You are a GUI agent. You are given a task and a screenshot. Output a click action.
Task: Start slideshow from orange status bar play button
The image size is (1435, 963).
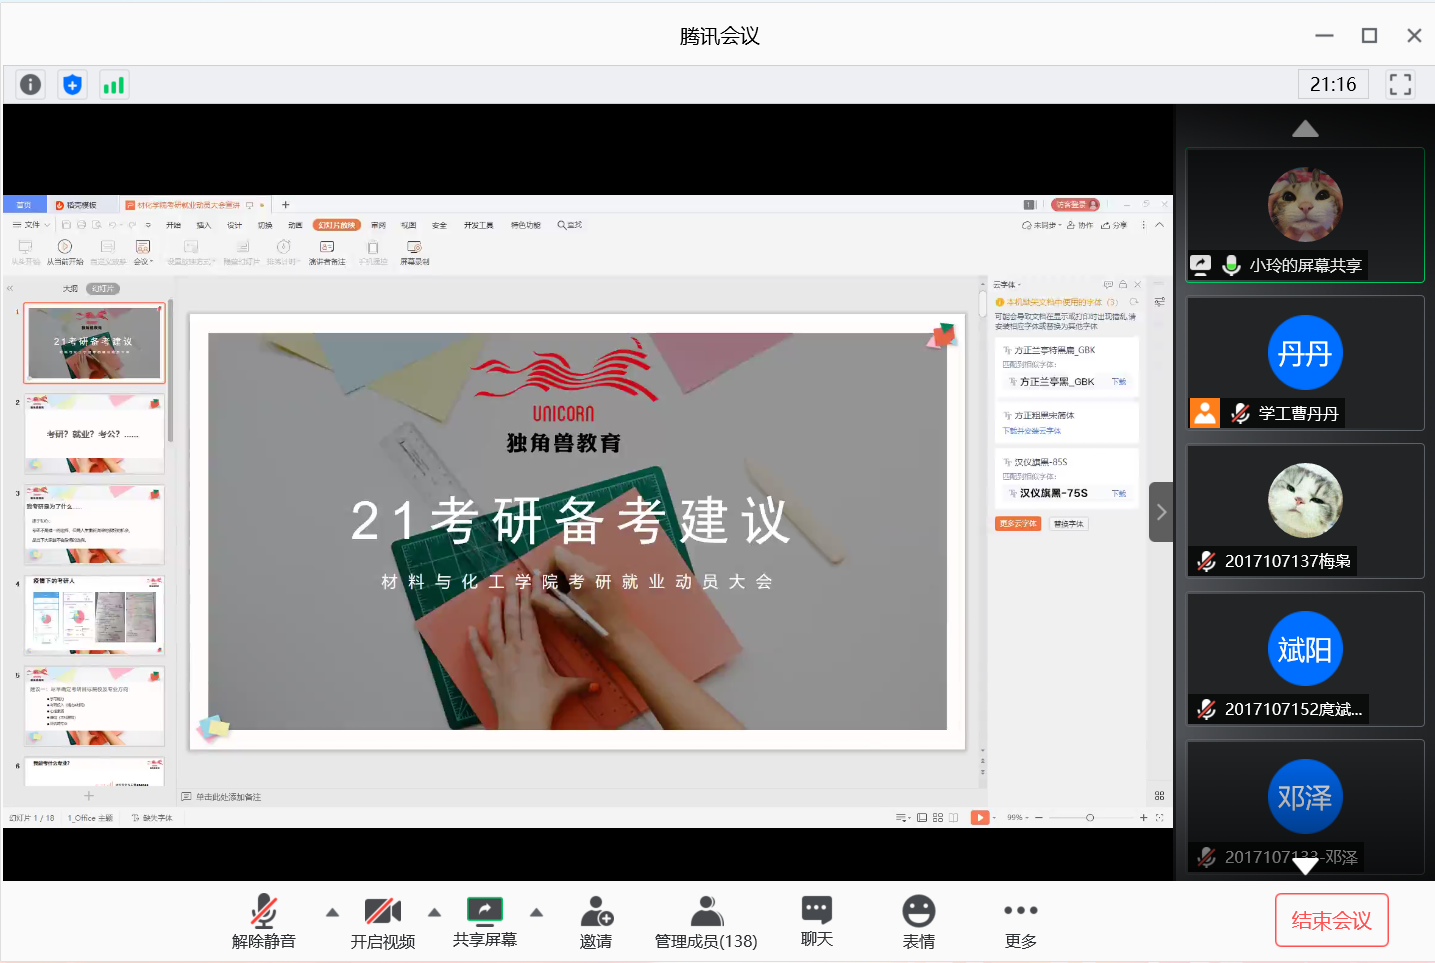pyautogui.click(x=980, y=818)
